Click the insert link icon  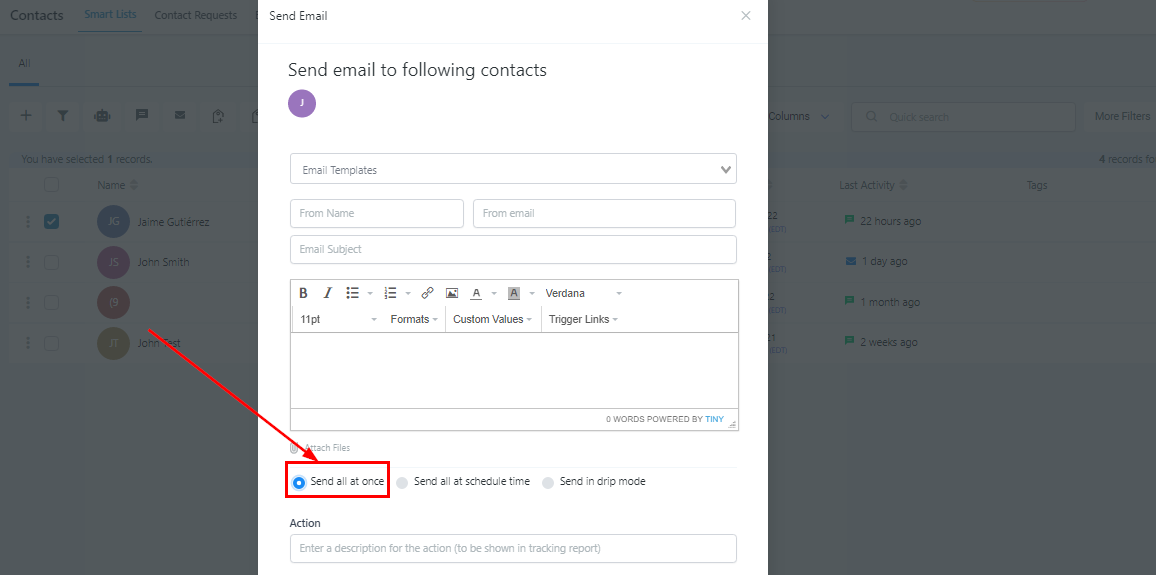point(427,293)
